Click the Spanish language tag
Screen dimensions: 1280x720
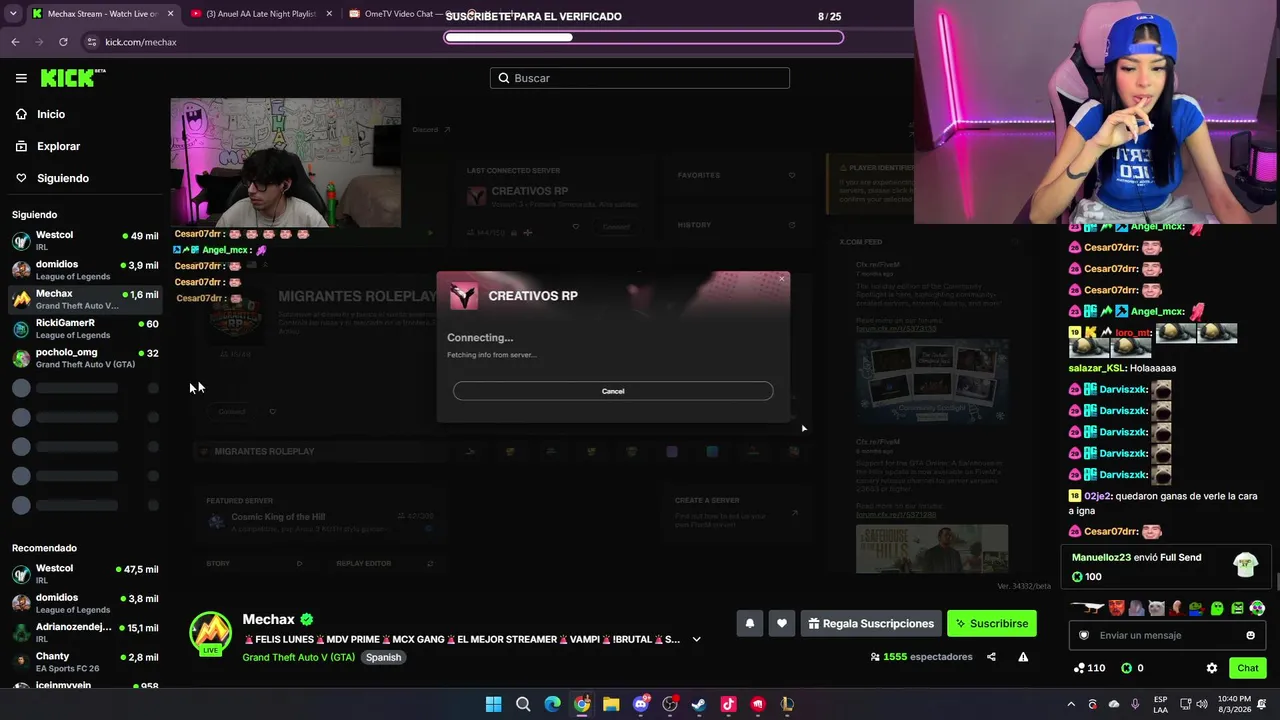point(383,657)
